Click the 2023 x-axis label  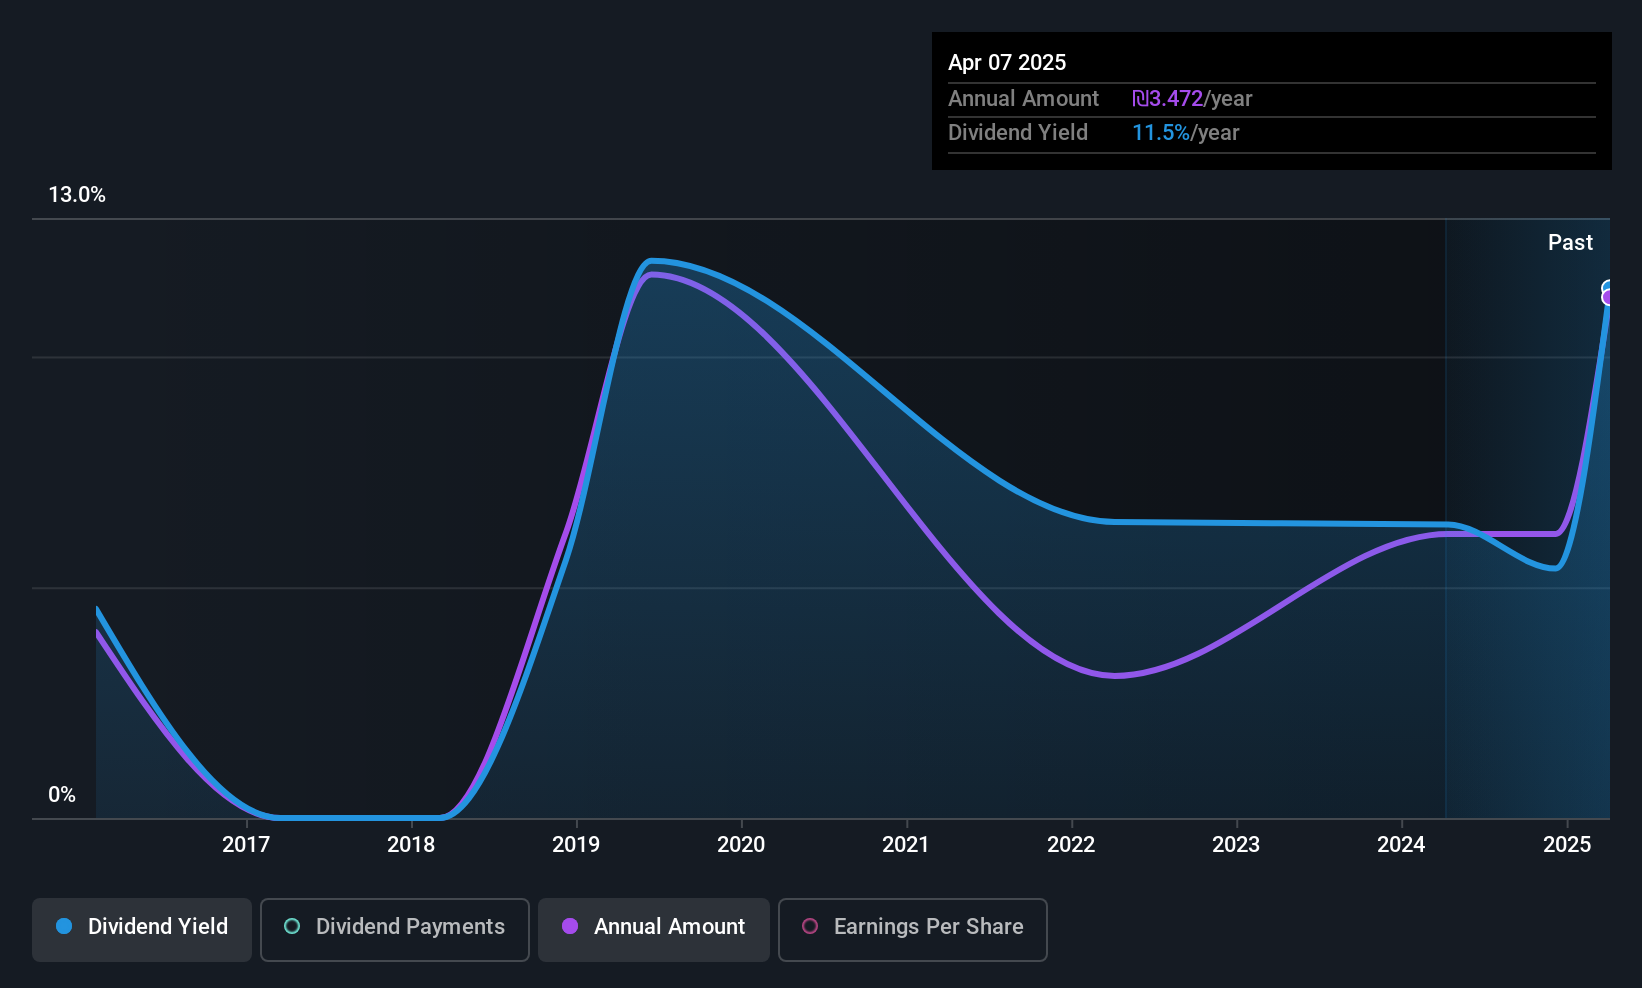tap(1236, 845)
